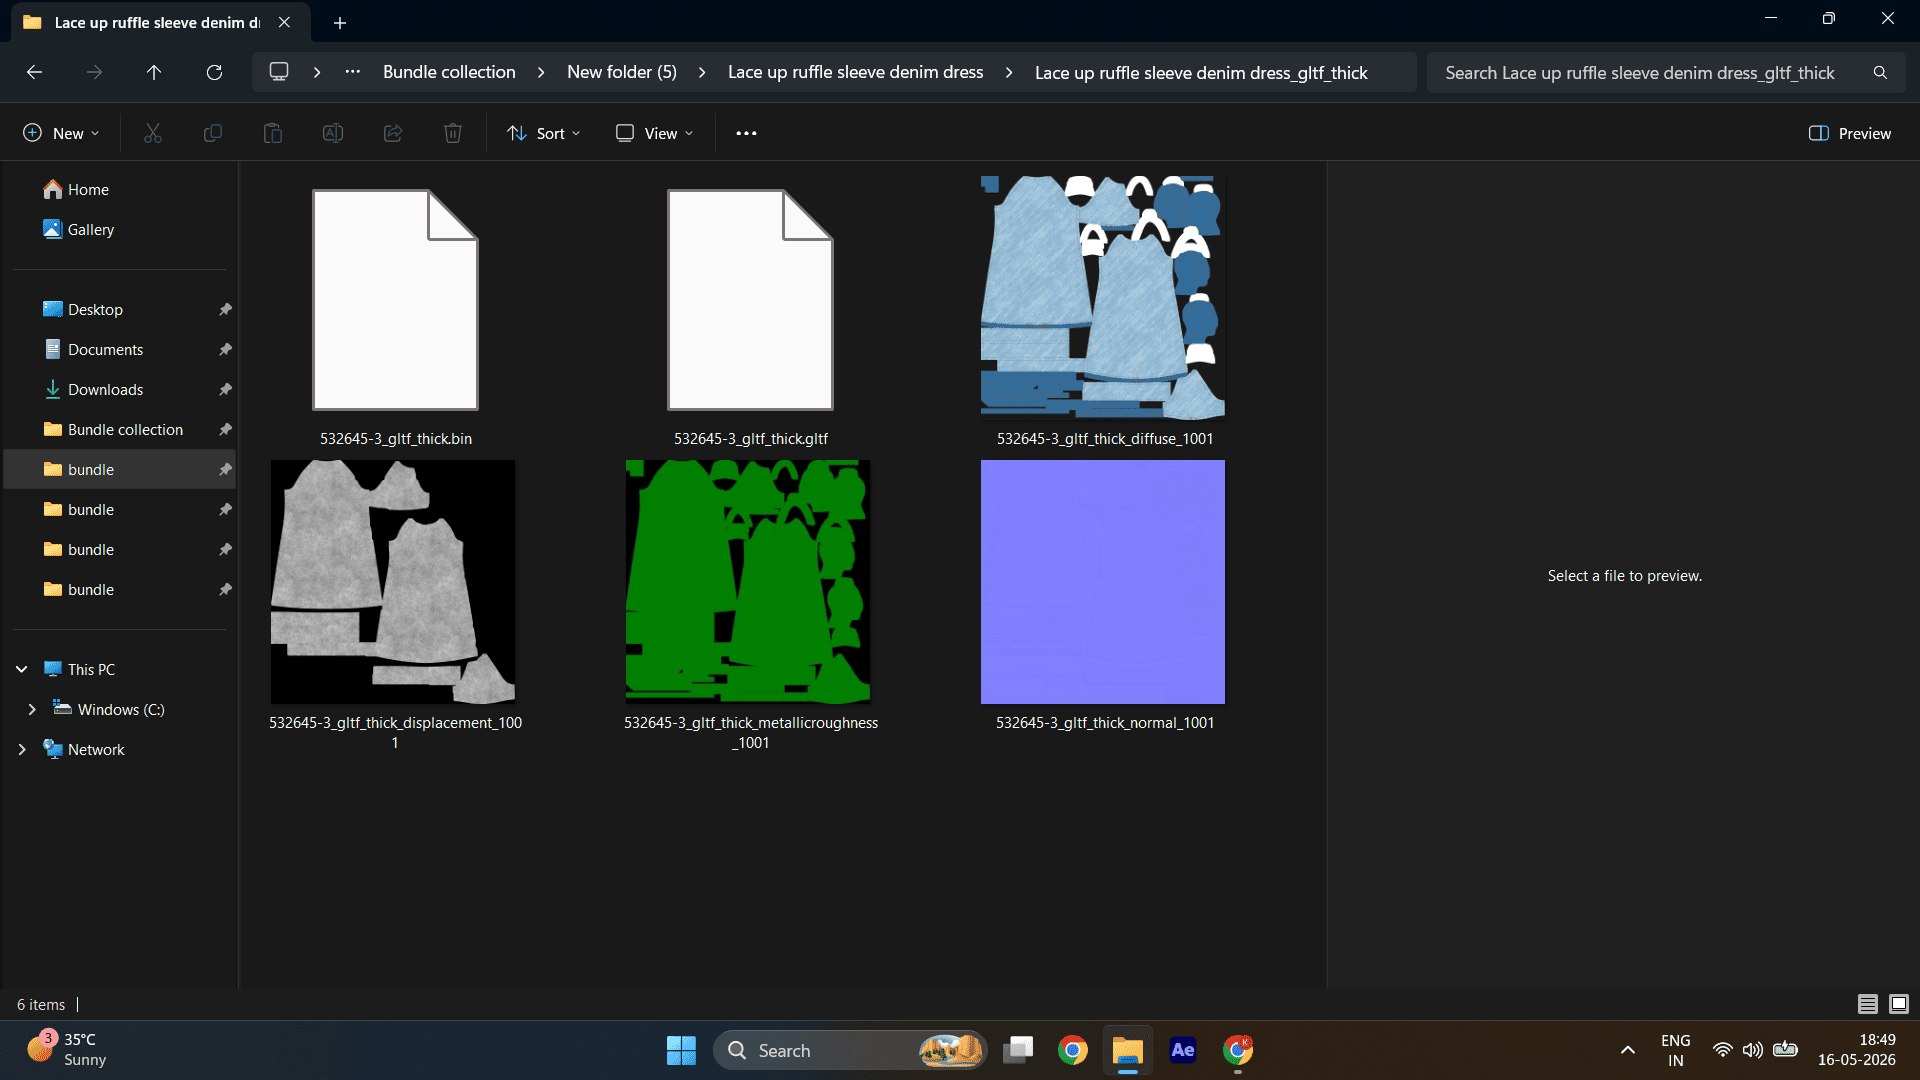Click the Rename icon in toolbar

333,133
